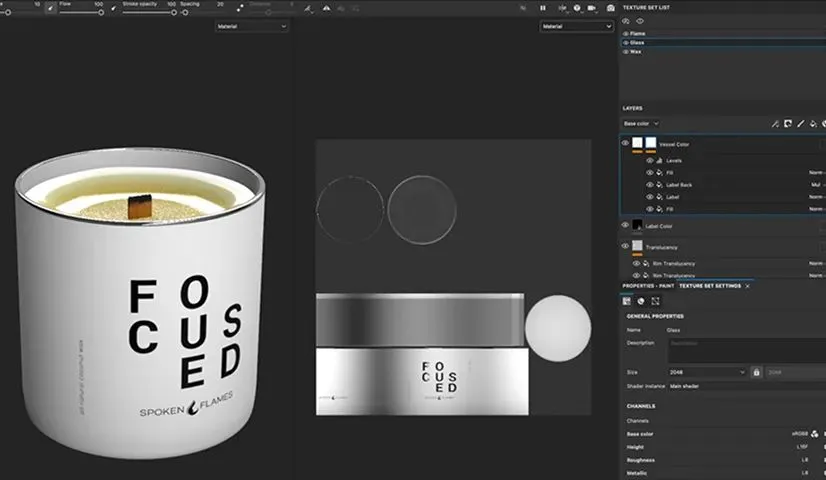Add a paint layer with brush icon
Screen dimensions: 826x480
point(800,123)
